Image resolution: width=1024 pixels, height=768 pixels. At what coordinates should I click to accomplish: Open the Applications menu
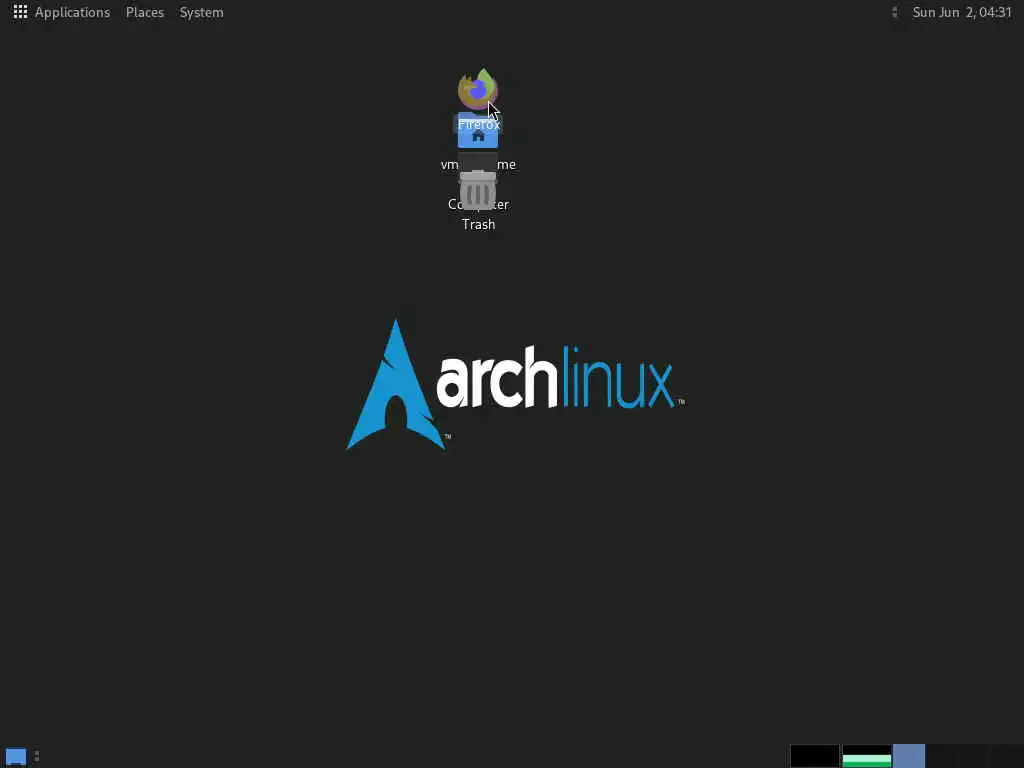pos(62,12)
